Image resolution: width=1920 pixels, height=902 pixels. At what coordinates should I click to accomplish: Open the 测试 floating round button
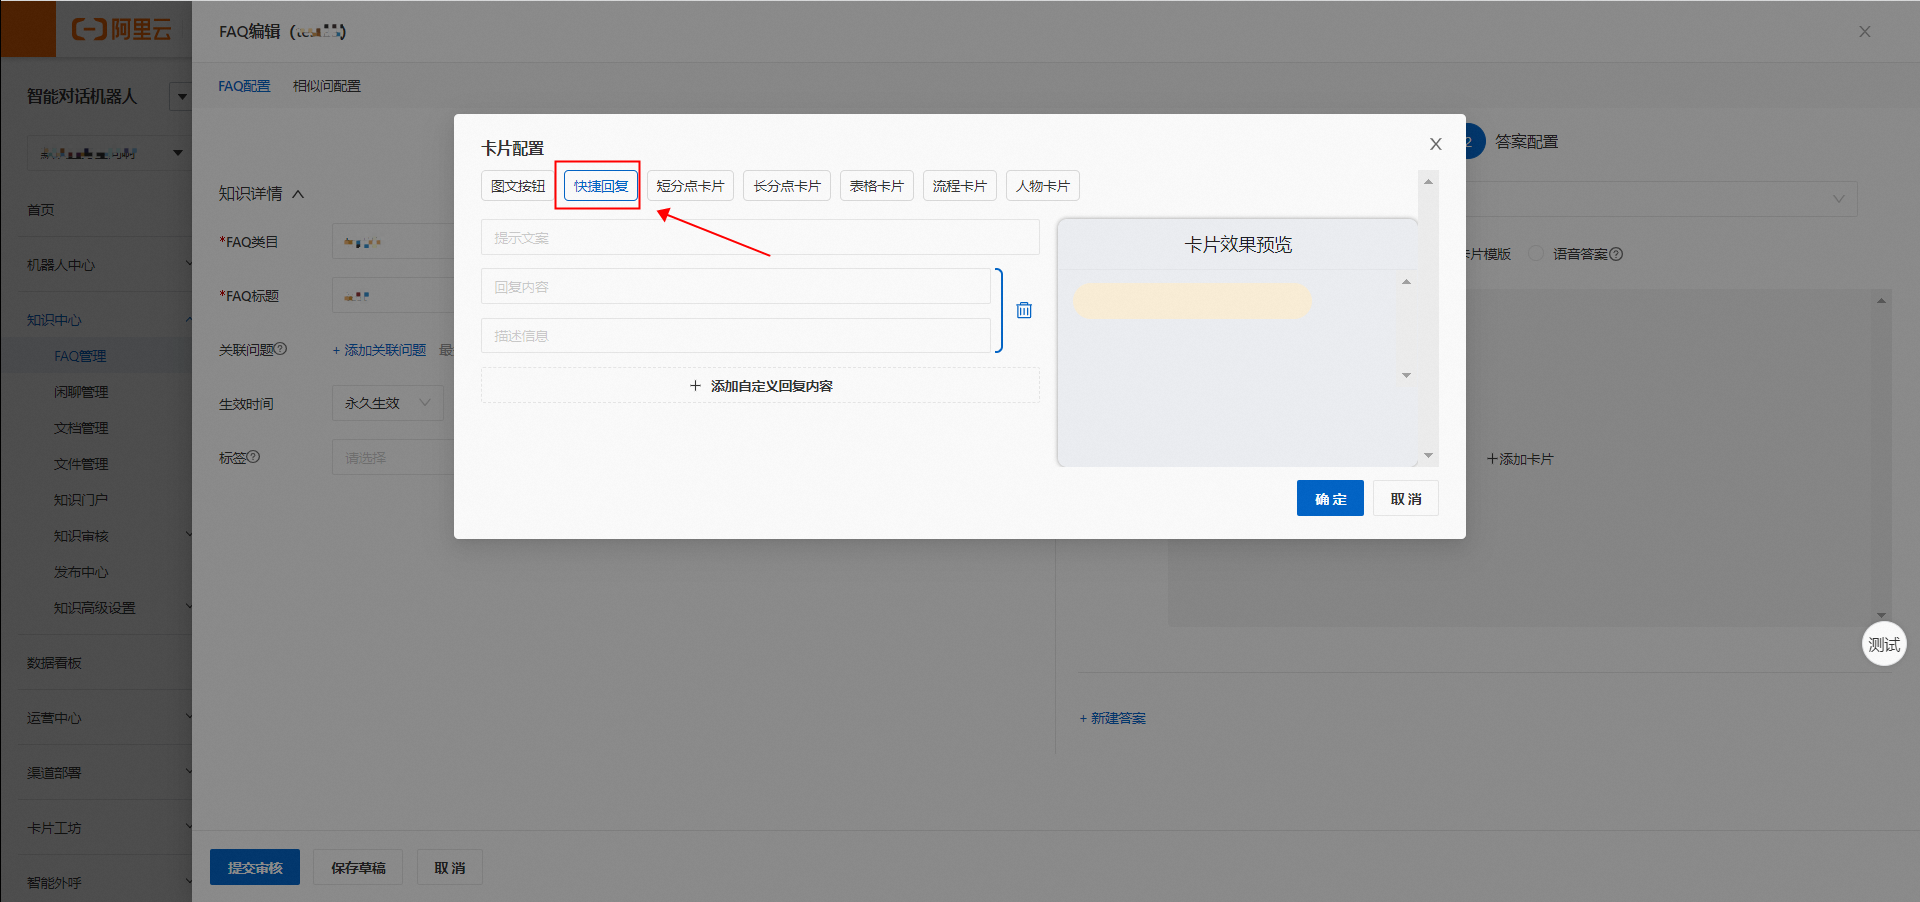pos(1884,644)
